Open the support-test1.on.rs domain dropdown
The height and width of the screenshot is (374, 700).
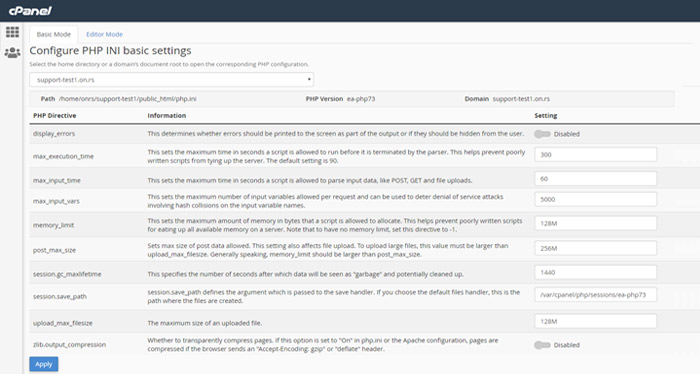[171, 80]
